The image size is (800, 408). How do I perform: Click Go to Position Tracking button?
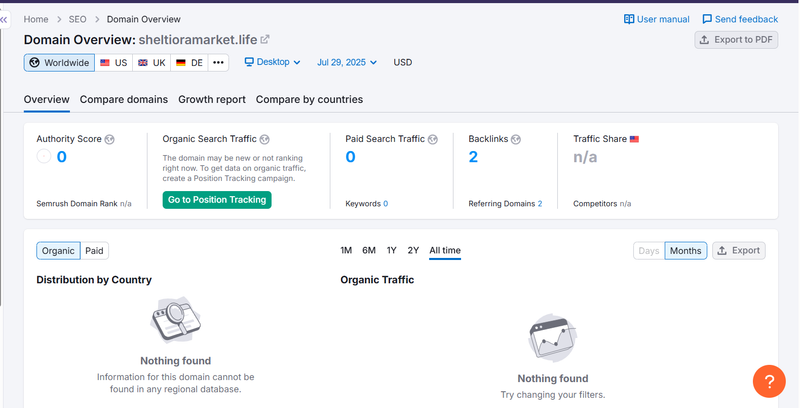point(217,200)
